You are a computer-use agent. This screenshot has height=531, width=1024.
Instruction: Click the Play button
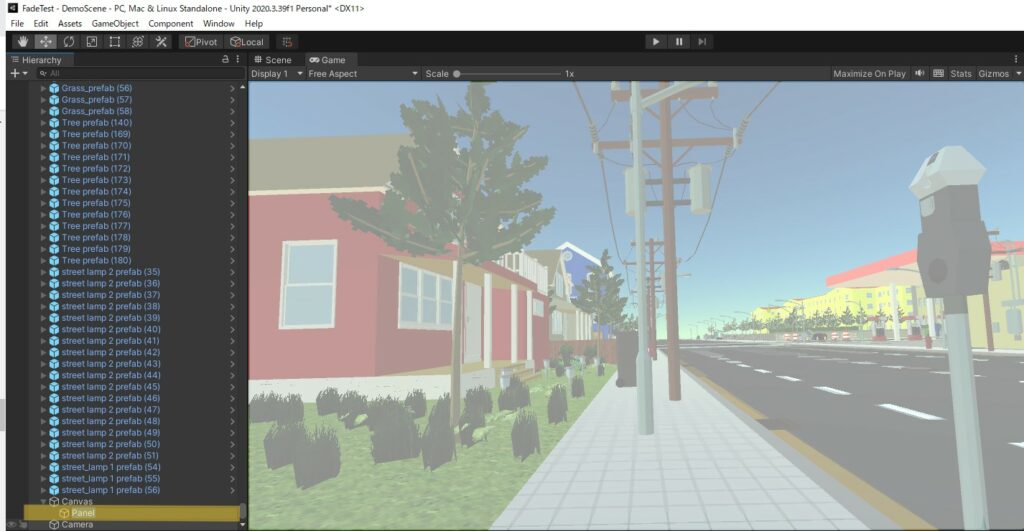[656, 42]
